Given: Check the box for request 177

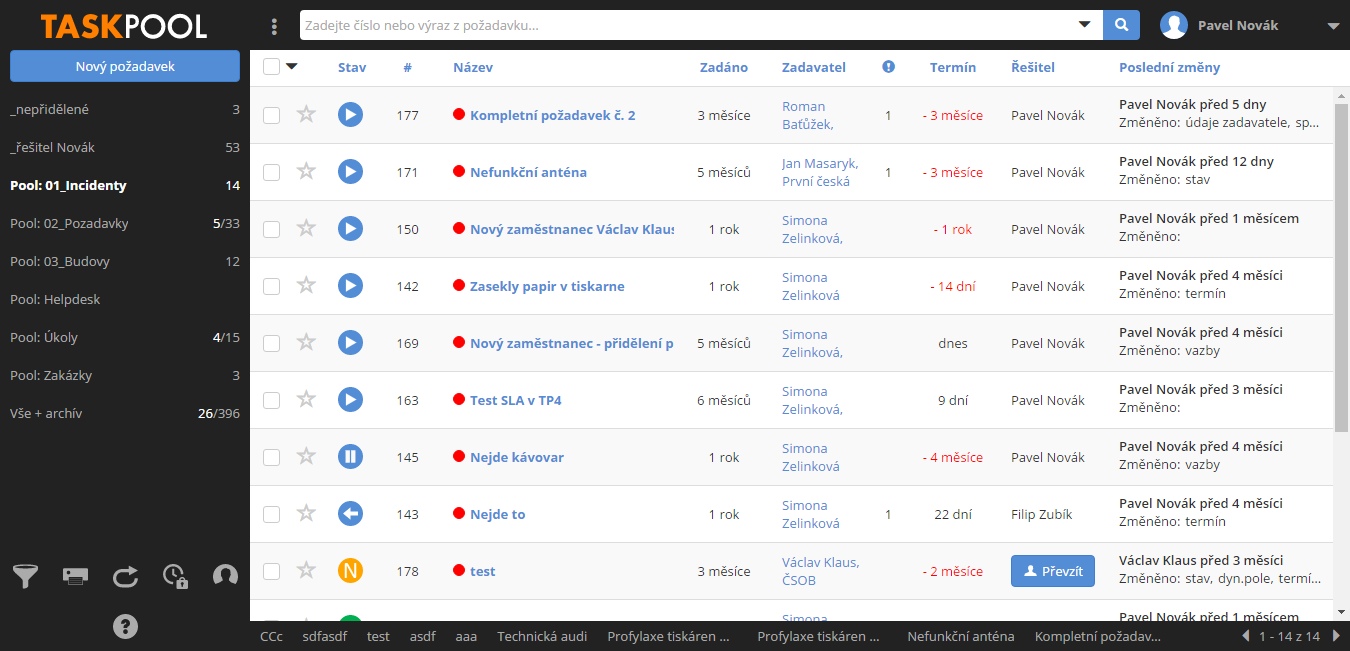Looking at the screenshot, I should coord(271,115).
